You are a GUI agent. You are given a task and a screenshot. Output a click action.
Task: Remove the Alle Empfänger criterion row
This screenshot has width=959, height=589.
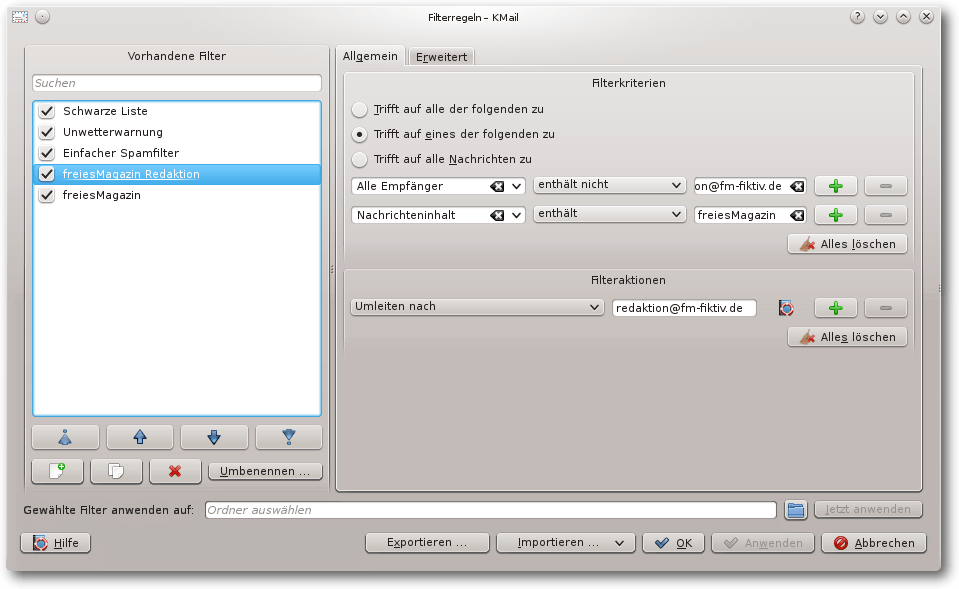pos(886,186)
